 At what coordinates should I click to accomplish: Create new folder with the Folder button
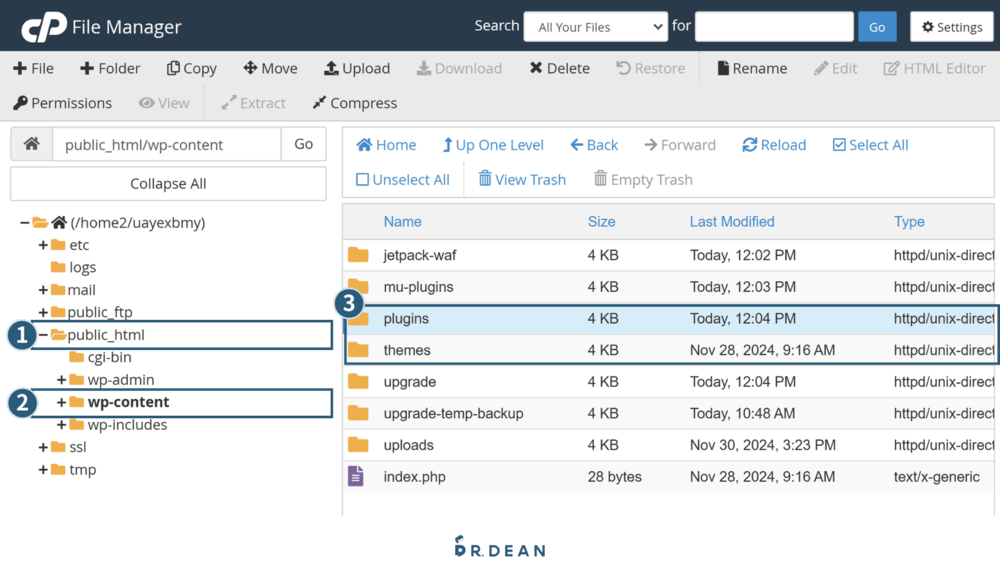coord(110,68)
